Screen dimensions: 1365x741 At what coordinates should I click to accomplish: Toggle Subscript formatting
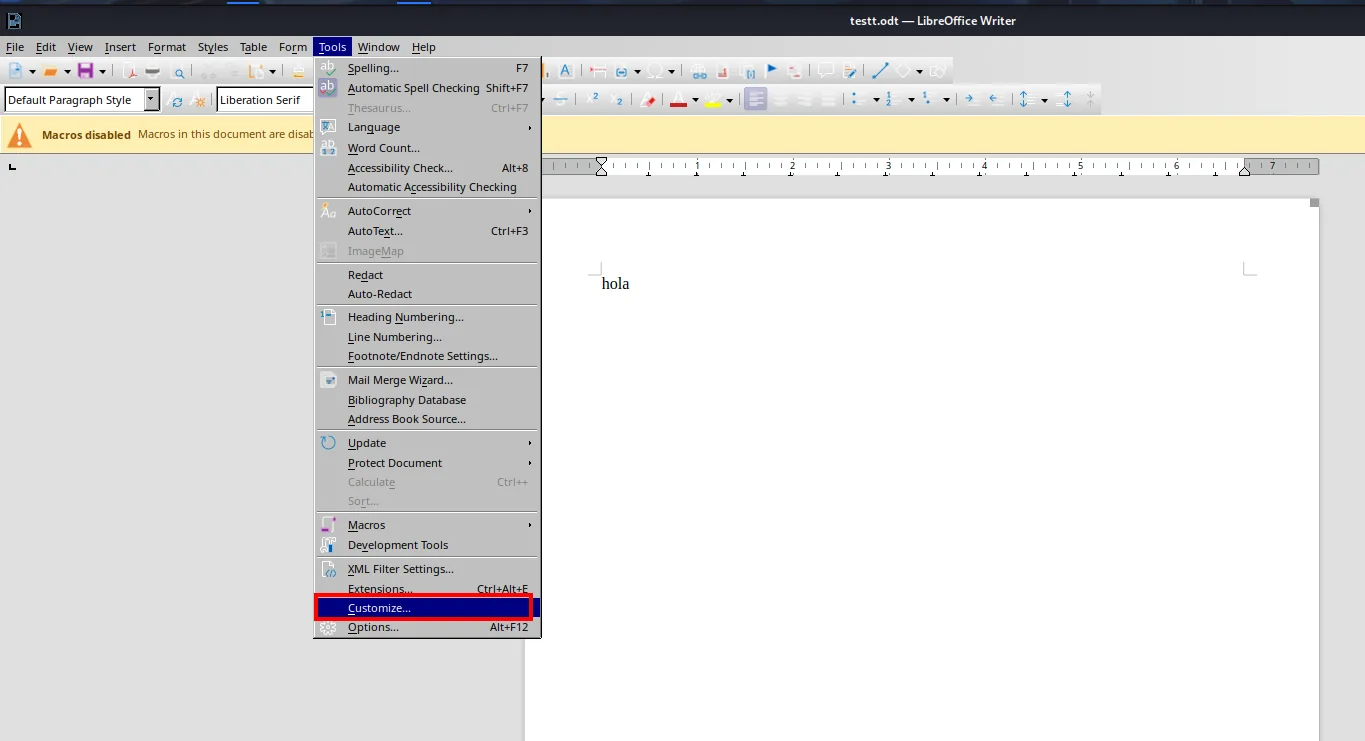pos(616,100)
